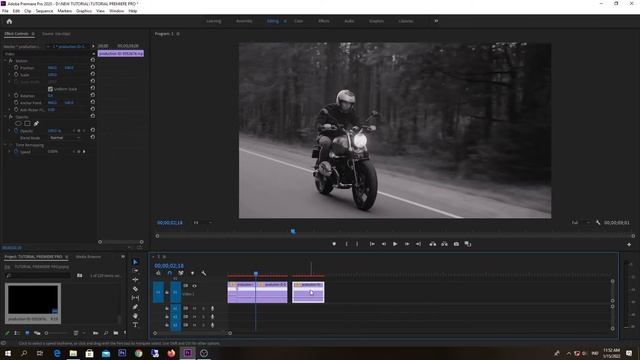Show more workspaces overflow arrows

pyautogui.click(x=436, y=21)
